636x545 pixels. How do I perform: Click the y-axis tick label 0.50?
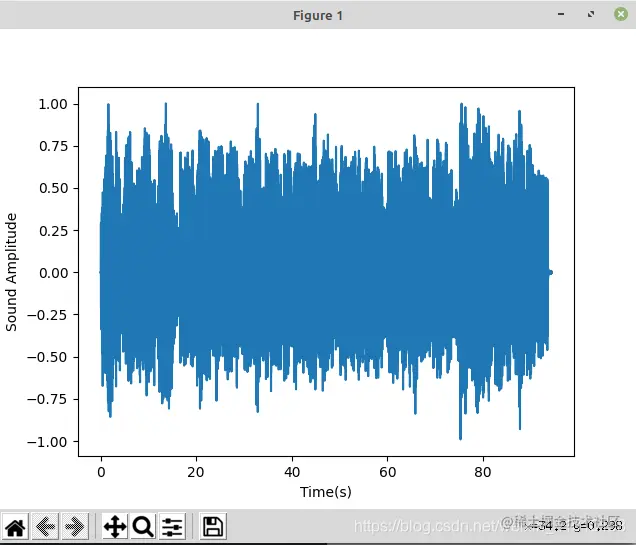(53, 188)
